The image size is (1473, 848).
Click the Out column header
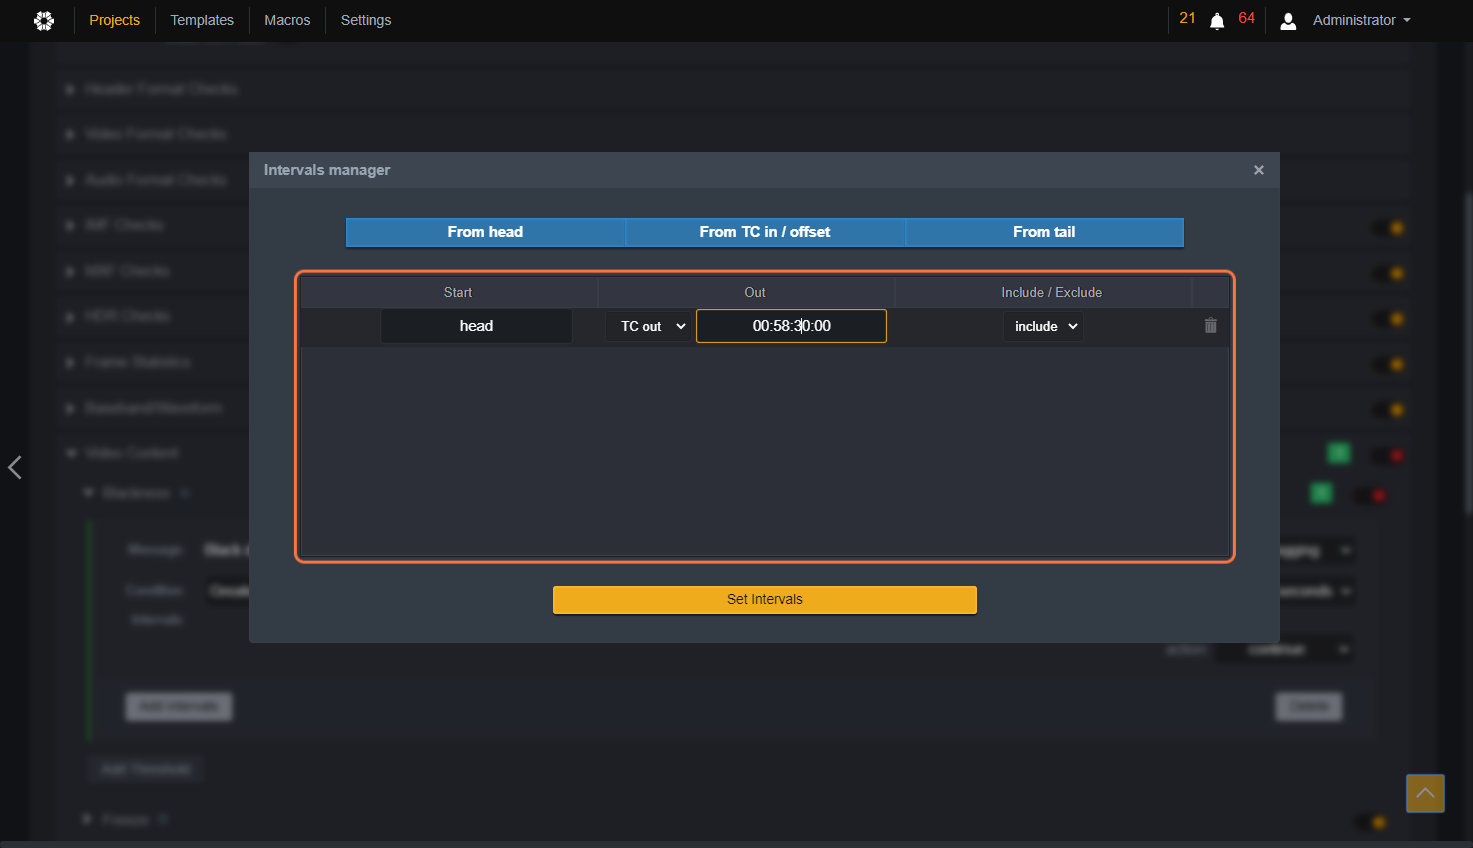pos(755,292)
